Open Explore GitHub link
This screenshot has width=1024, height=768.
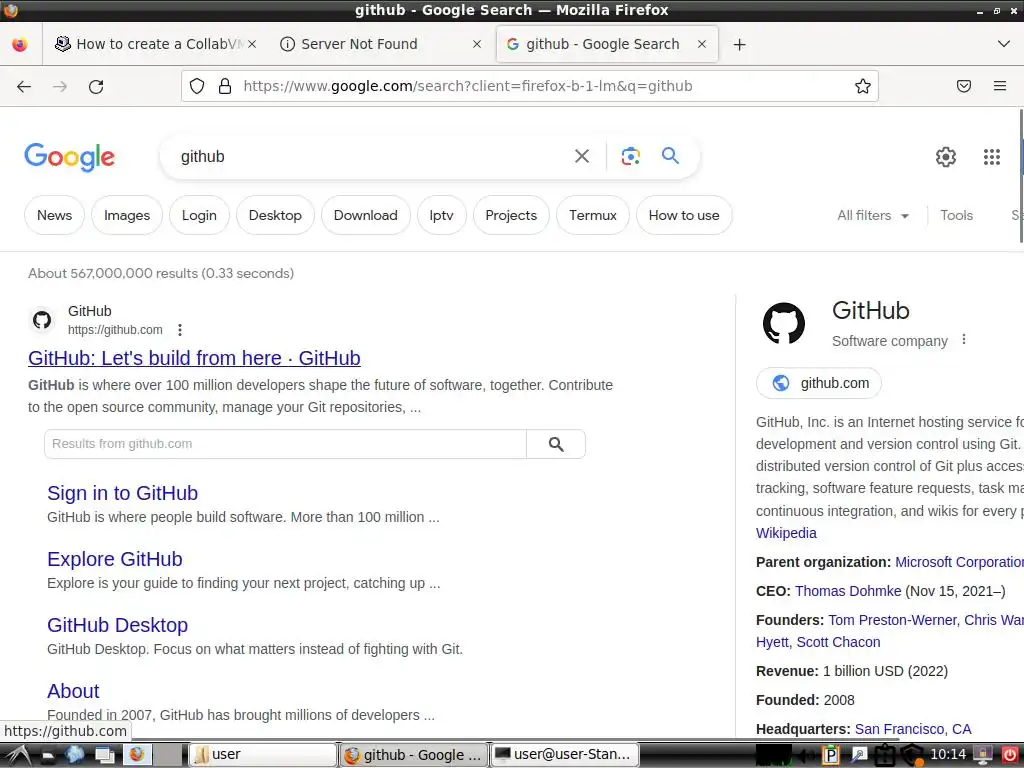point(115,559)
